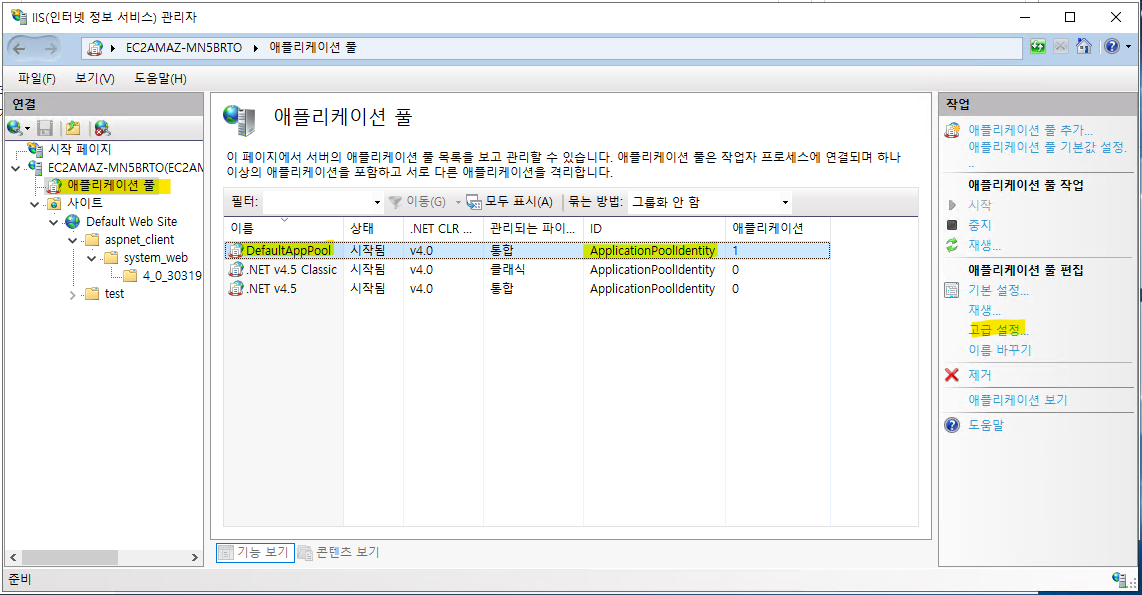Click EC2AMAZ-MN5BRTO in the address breadcrumb

coord(184,47)
